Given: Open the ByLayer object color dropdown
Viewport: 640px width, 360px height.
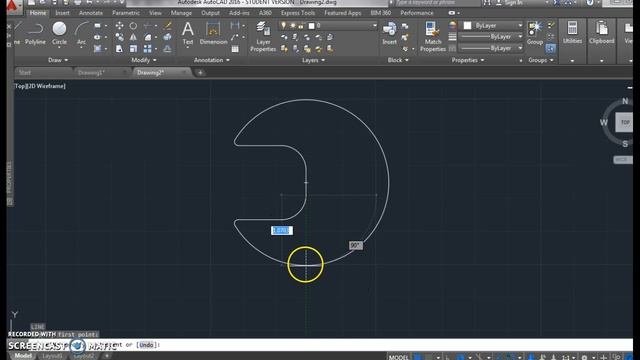Looking at the screenshot, I should click(493, 25).
